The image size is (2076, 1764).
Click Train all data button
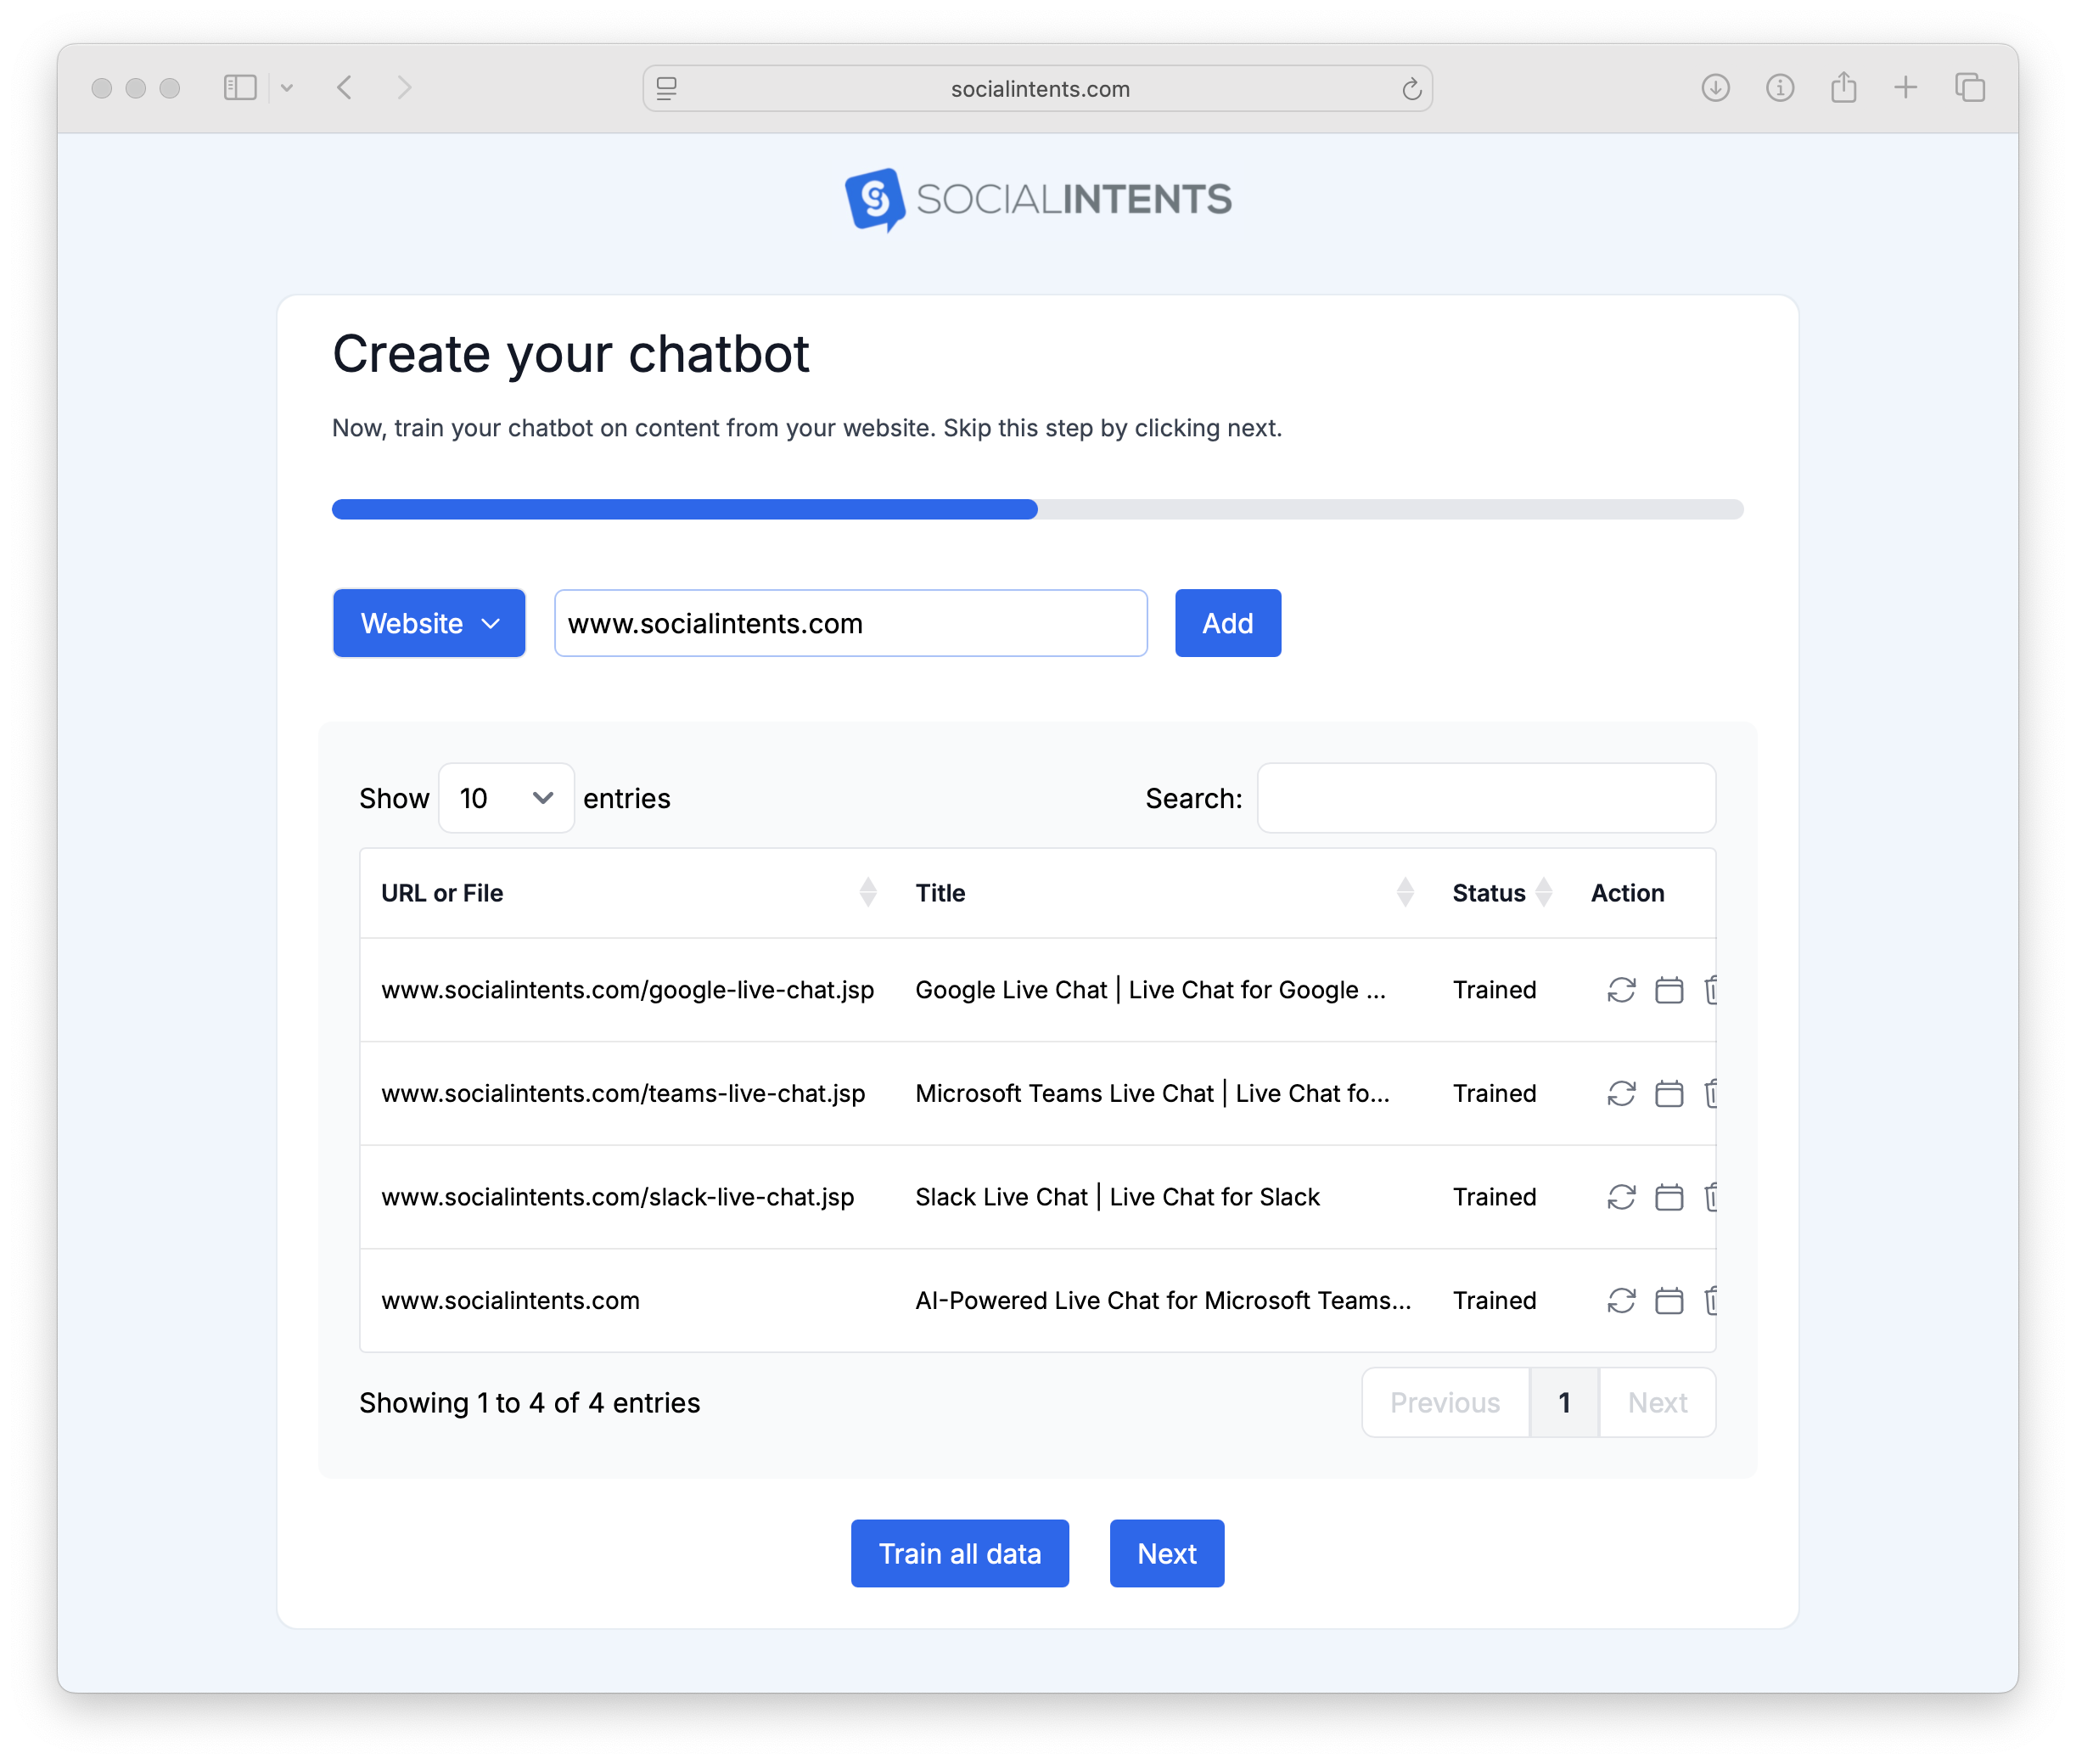960,1553
